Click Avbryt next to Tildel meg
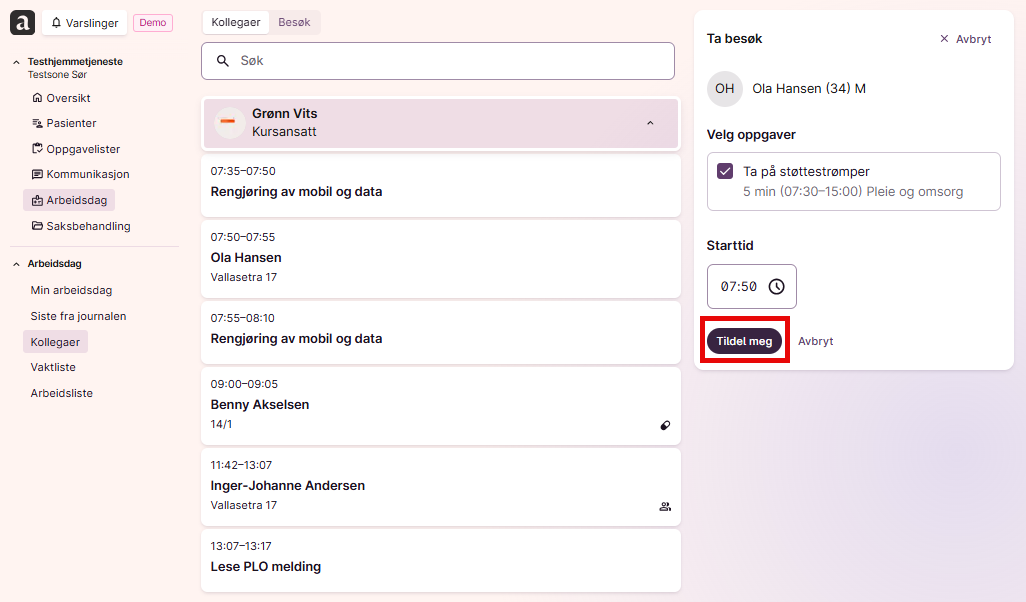The width and height of the screenshot is (1026, 602). point(815,341)
